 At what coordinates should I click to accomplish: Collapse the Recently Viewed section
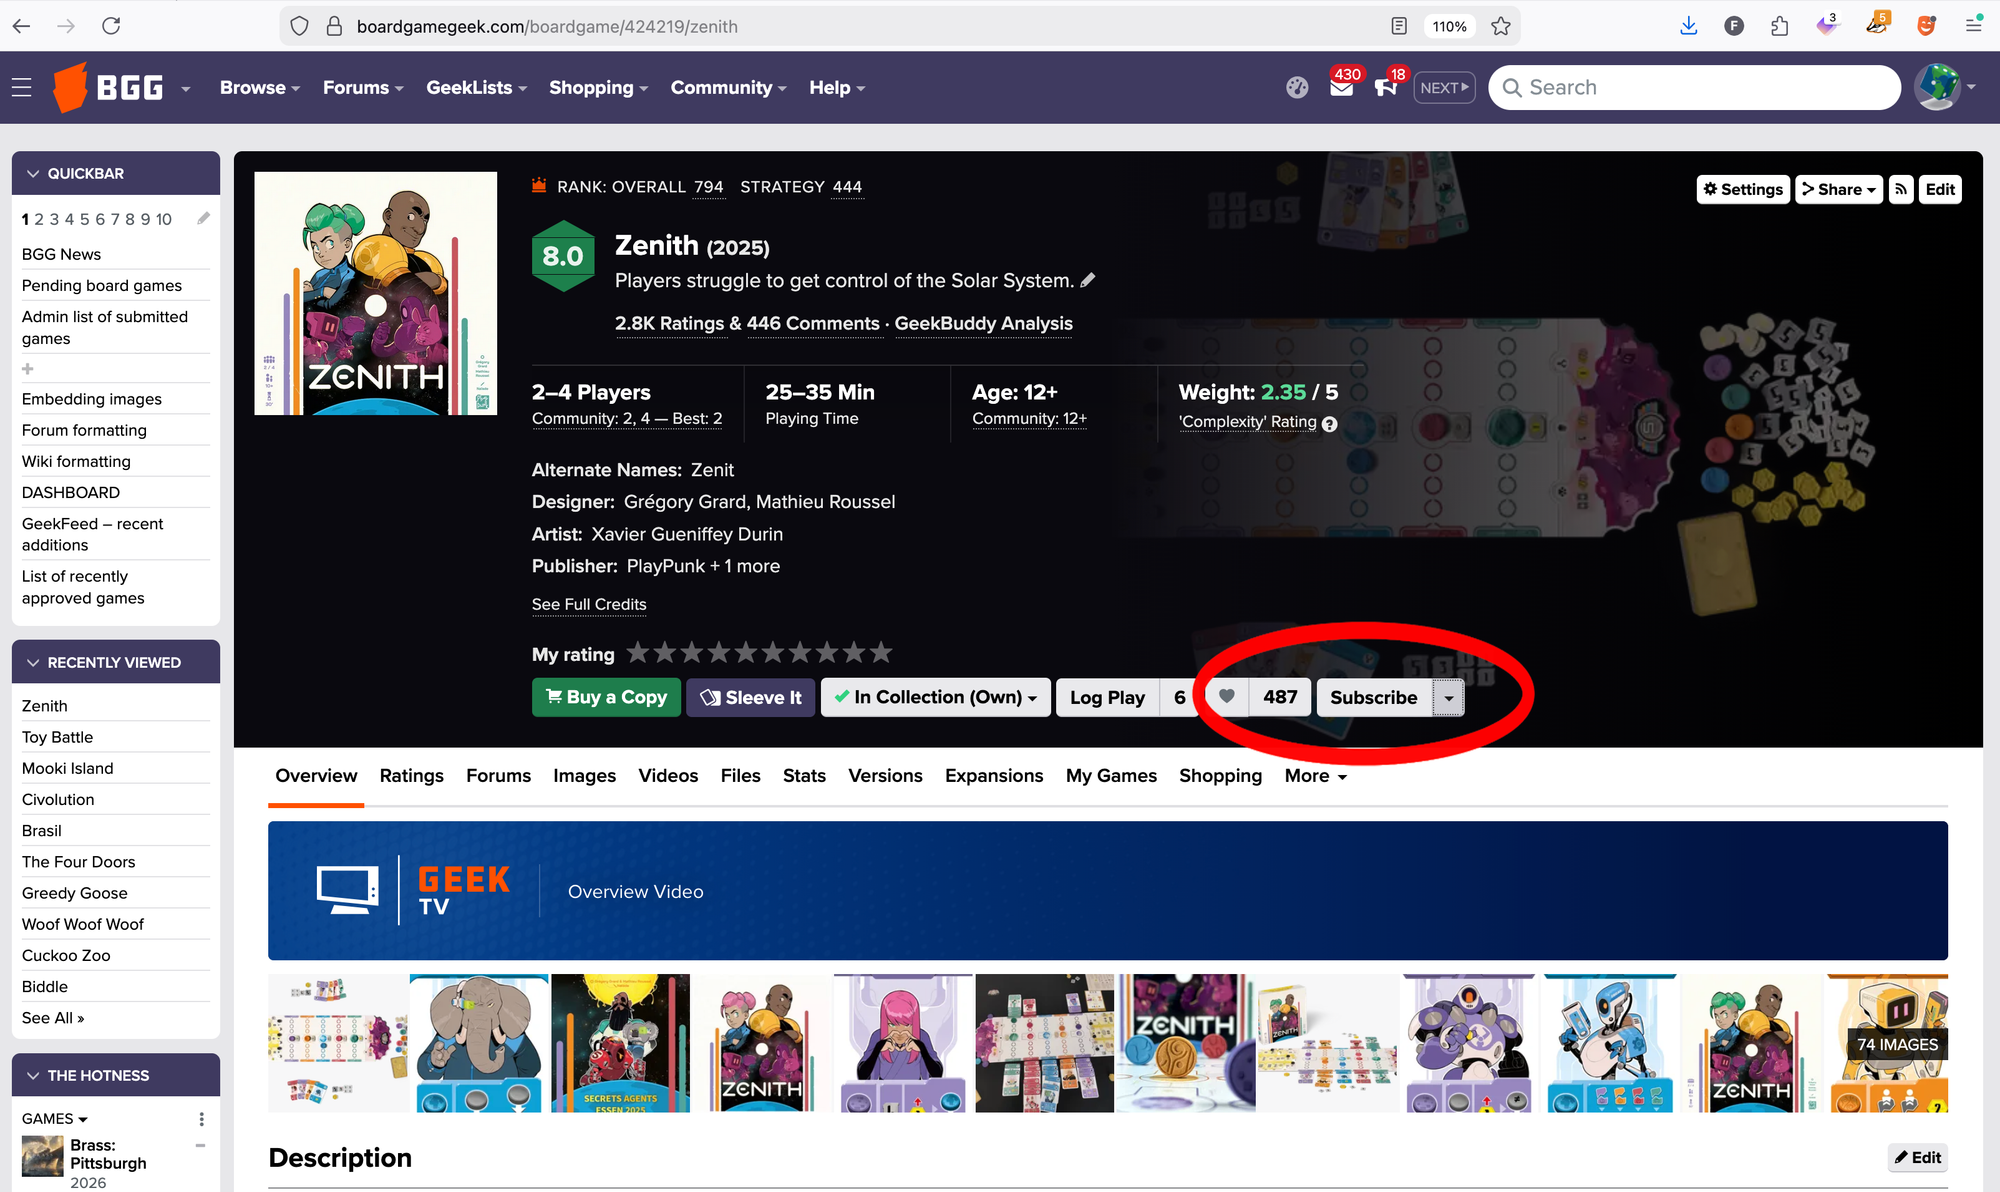[x=33, y=662]
